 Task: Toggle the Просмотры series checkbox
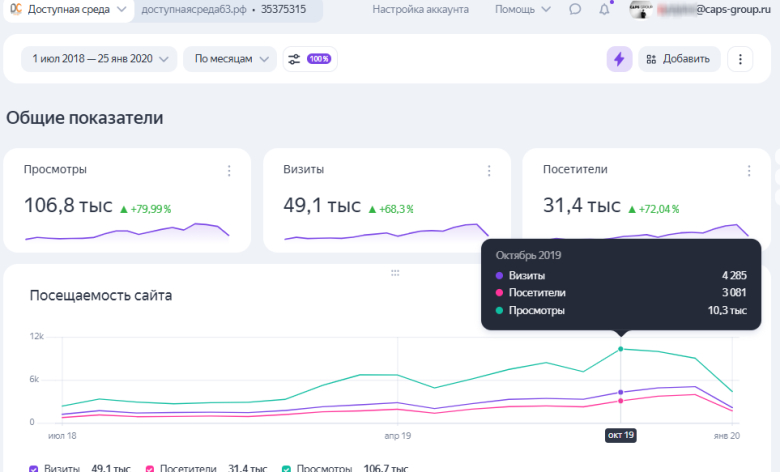click(x=286, y=468)
